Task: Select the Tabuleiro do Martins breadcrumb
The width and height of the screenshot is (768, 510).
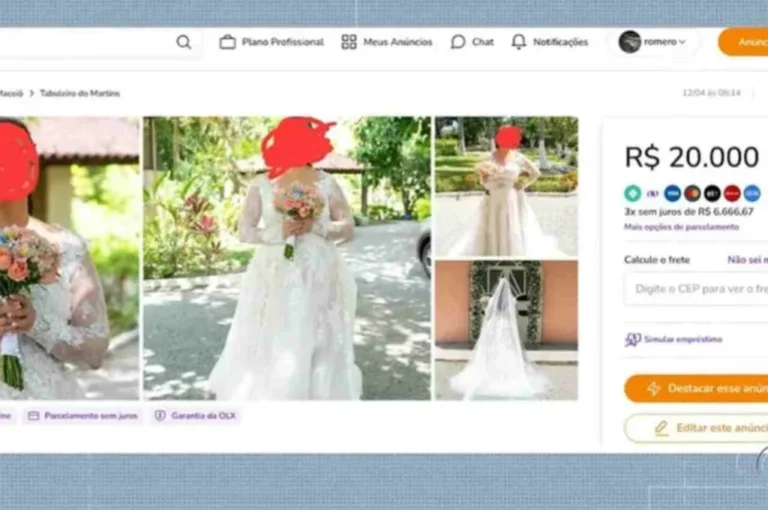Action: pos(80,93)
